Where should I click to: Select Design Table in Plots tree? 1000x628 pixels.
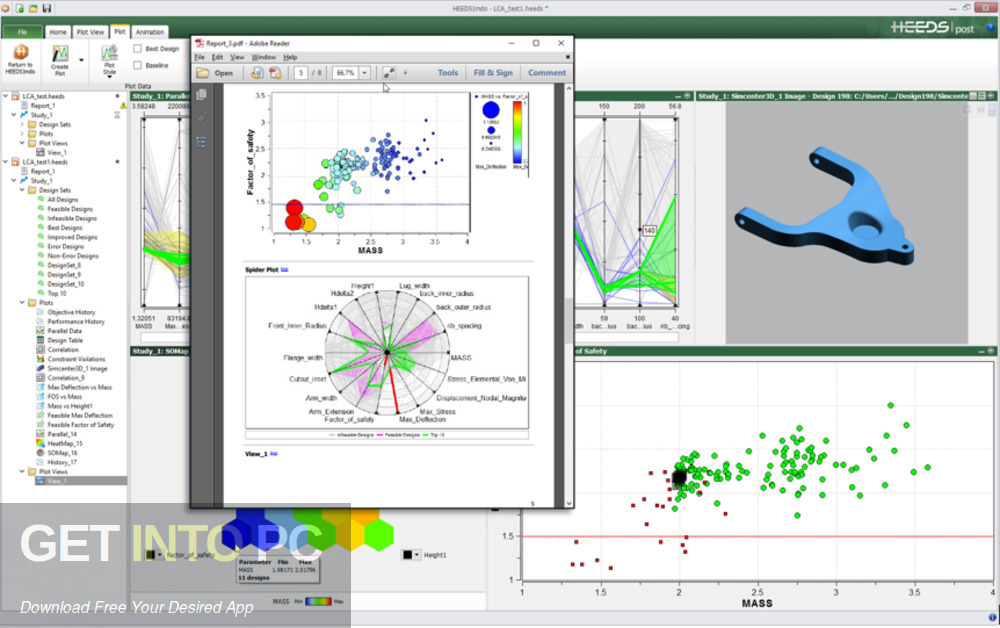coord(65,340)
